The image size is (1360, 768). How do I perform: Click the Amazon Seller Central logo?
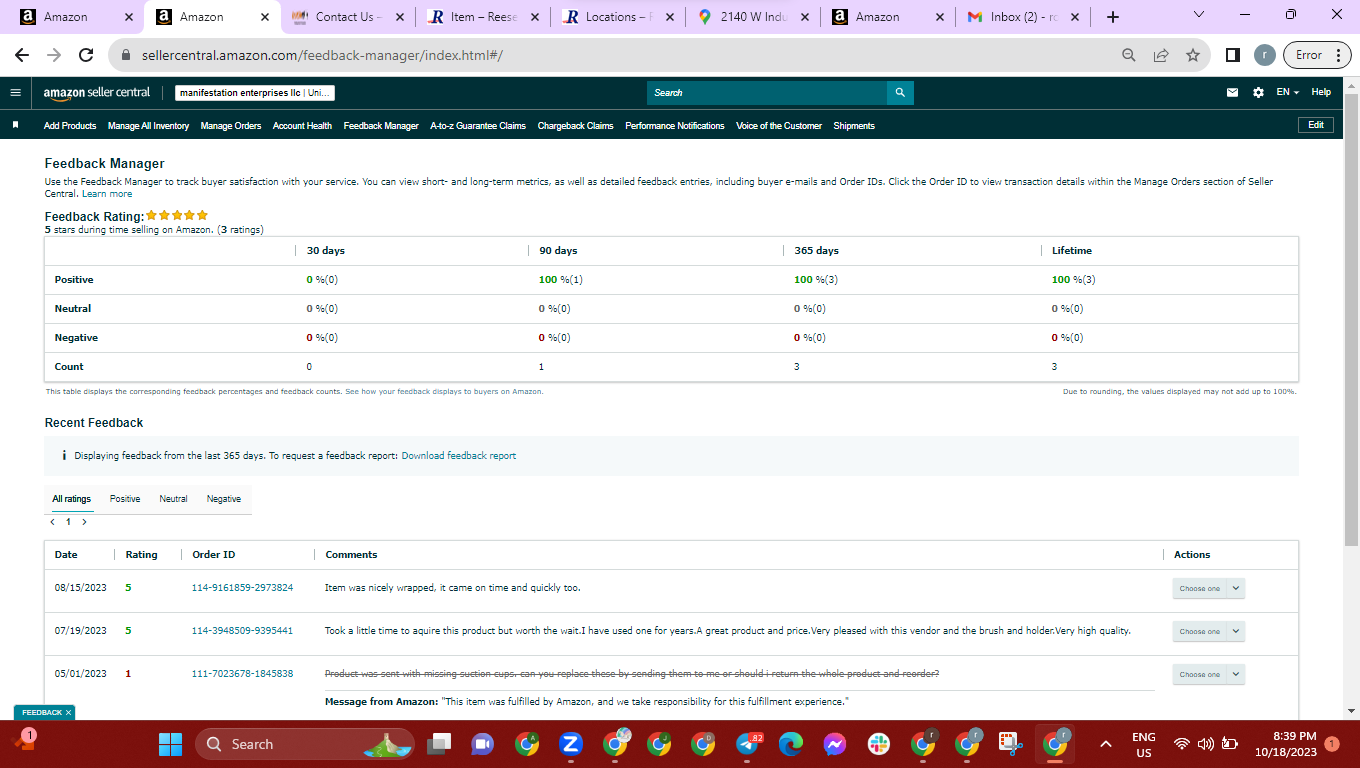[96, 92]
